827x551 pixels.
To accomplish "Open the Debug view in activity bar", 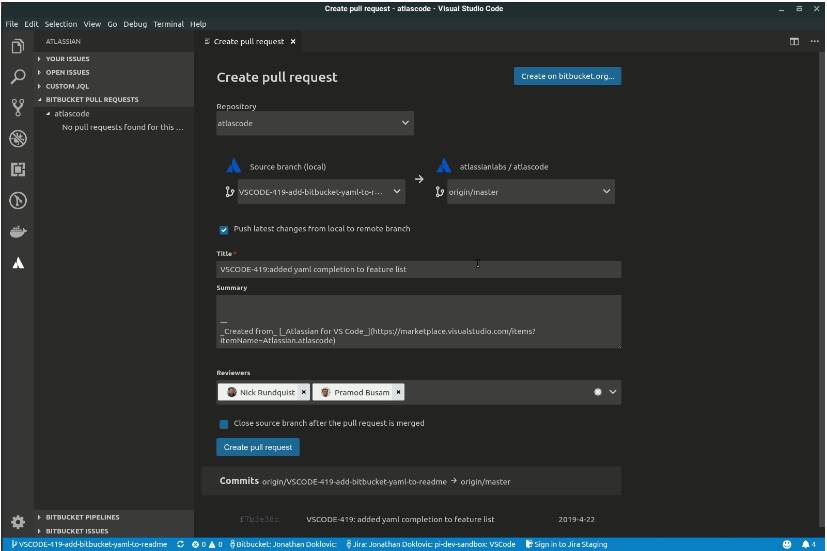I will pos(18,139).
